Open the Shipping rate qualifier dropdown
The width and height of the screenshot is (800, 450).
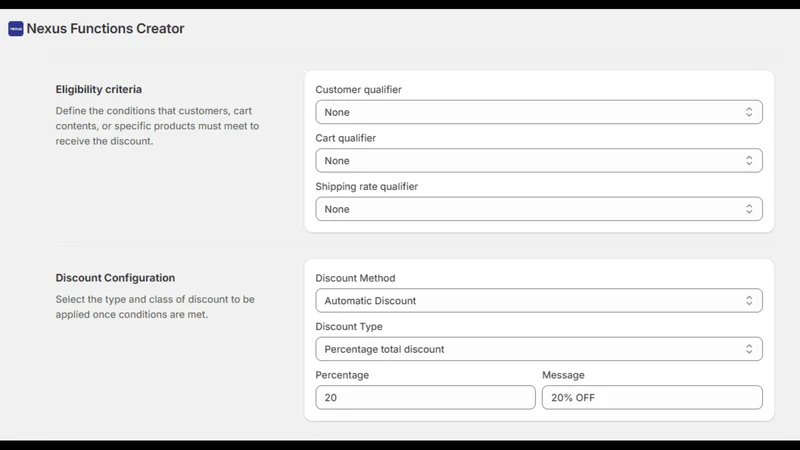(539, 209)
